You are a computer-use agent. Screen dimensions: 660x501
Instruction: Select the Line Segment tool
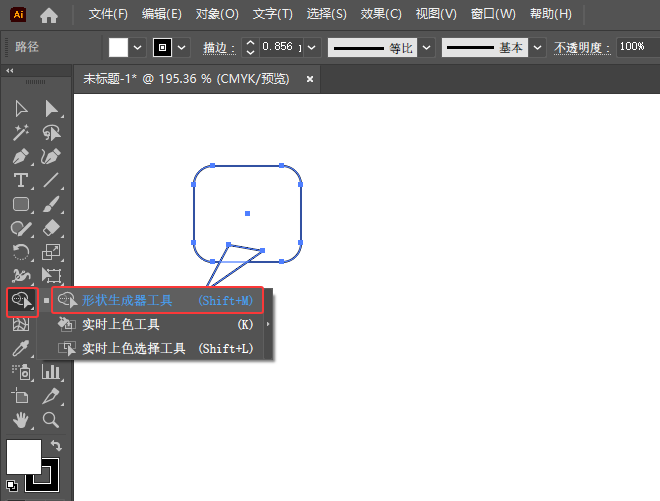(51, 180)
